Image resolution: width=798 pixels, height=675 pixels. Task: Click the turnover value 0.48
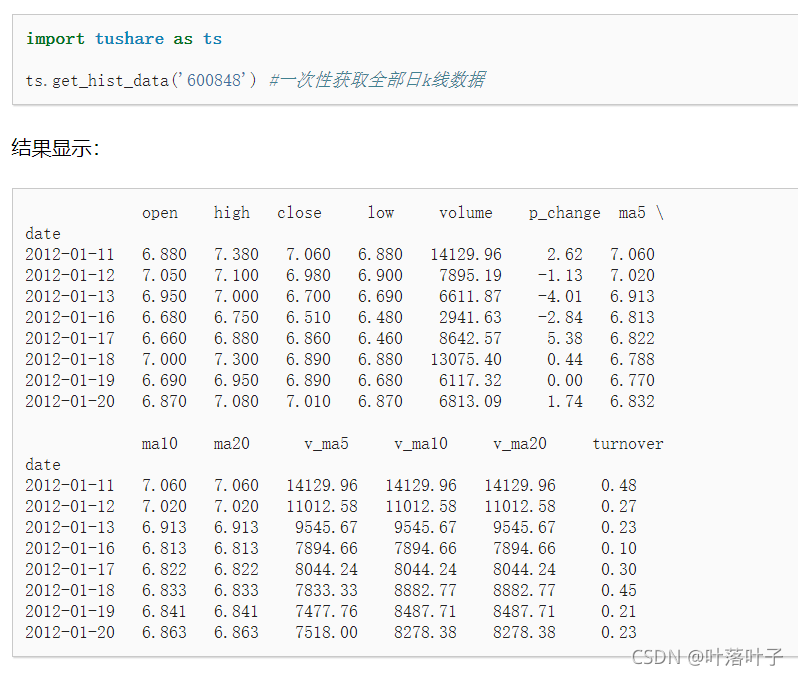click(618, 485)
